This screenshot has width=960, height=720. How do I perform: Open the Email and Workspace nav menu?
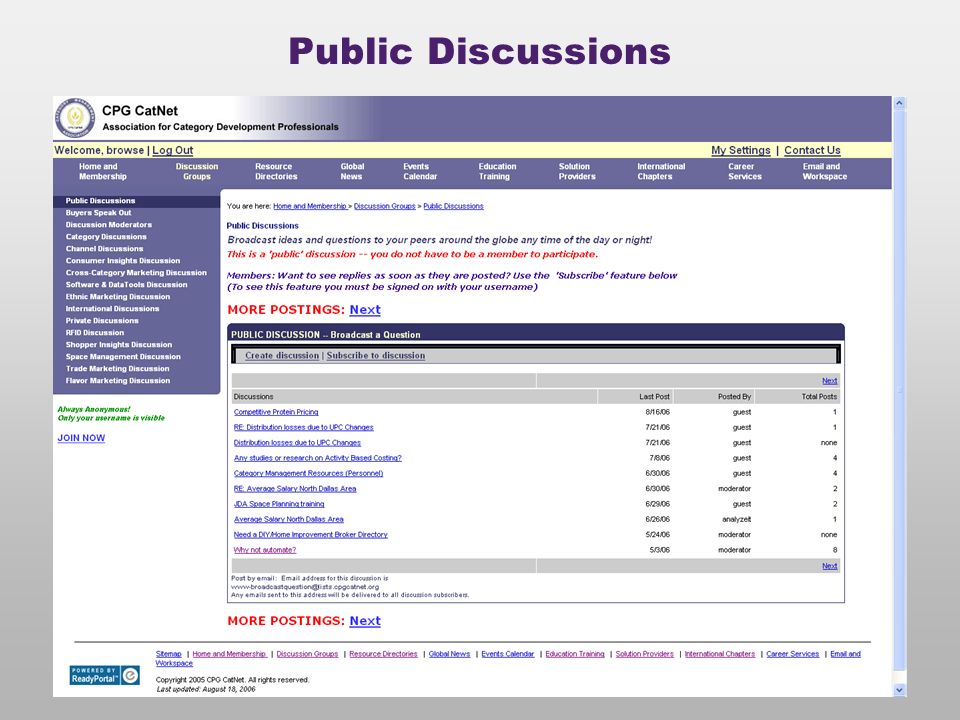coord(825,171)
